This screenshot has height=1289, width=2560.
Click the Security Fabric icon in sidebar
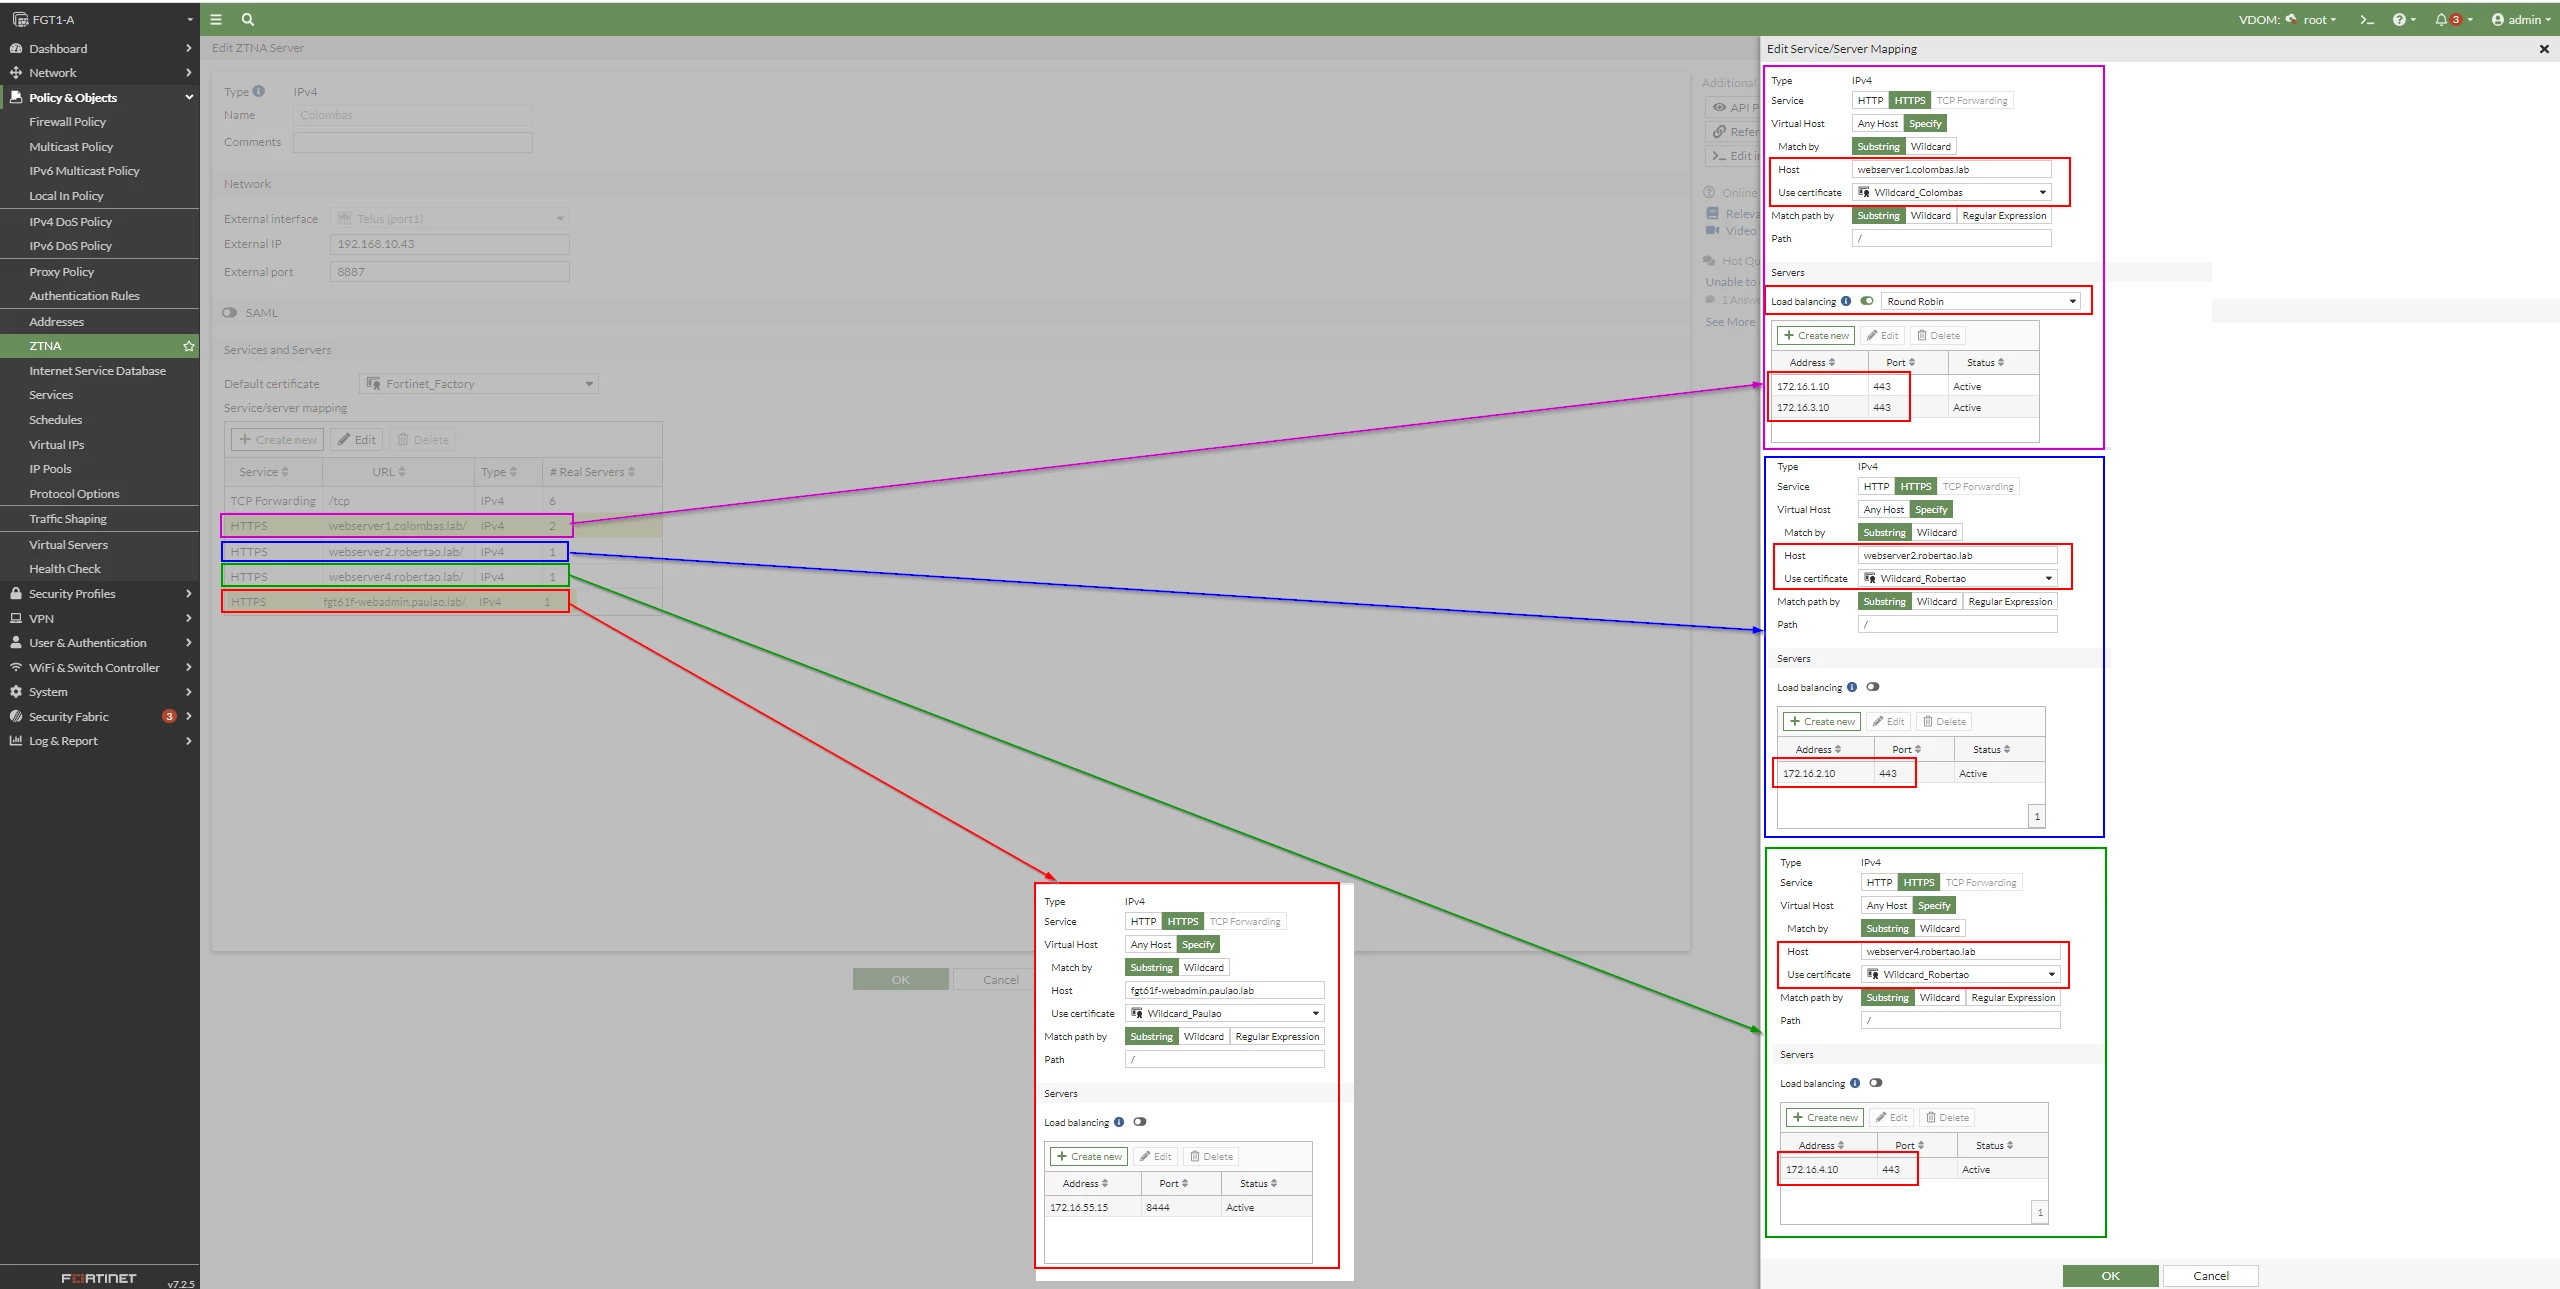(x=16, y=716)
